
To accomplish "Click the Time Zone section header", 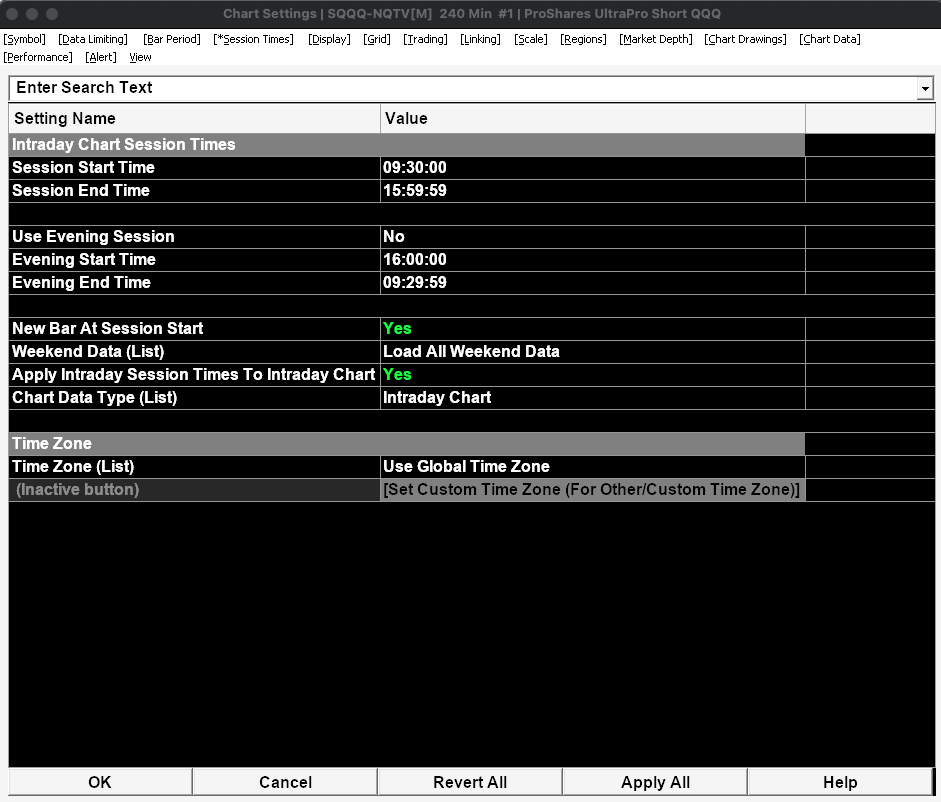I will click(x=407, y=444).
